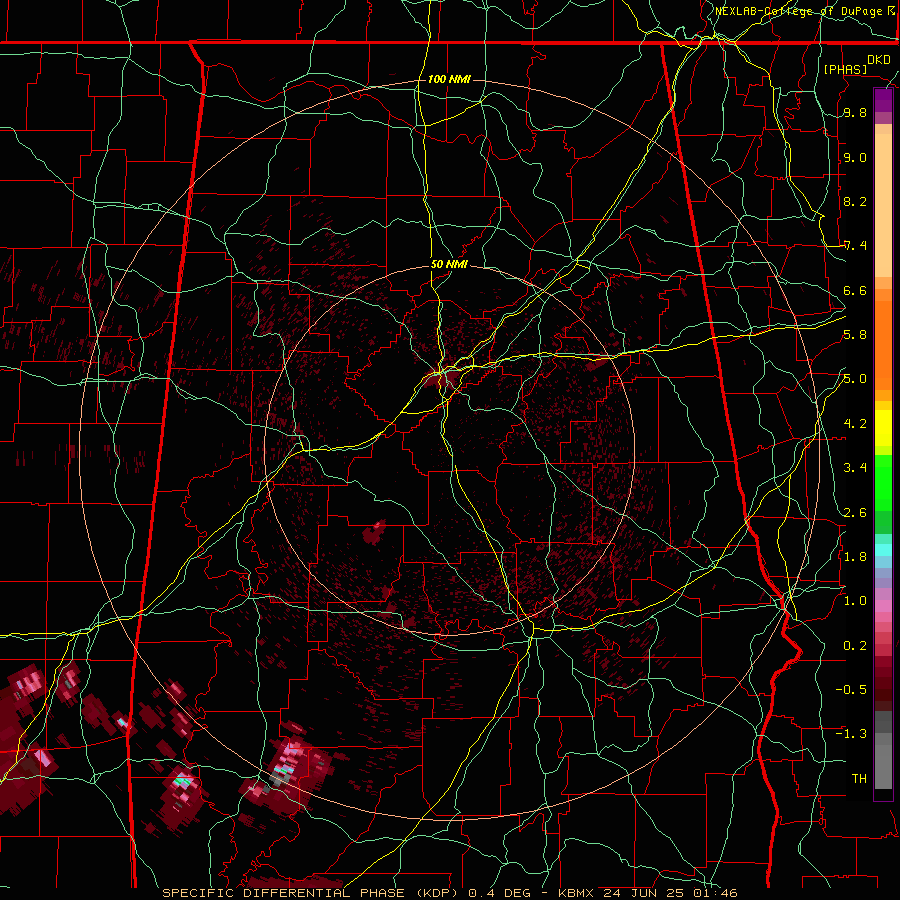The width and height of the screenshot is (900, 900).
Task: Click the 8.2 scale value
Action: point(855,201)
